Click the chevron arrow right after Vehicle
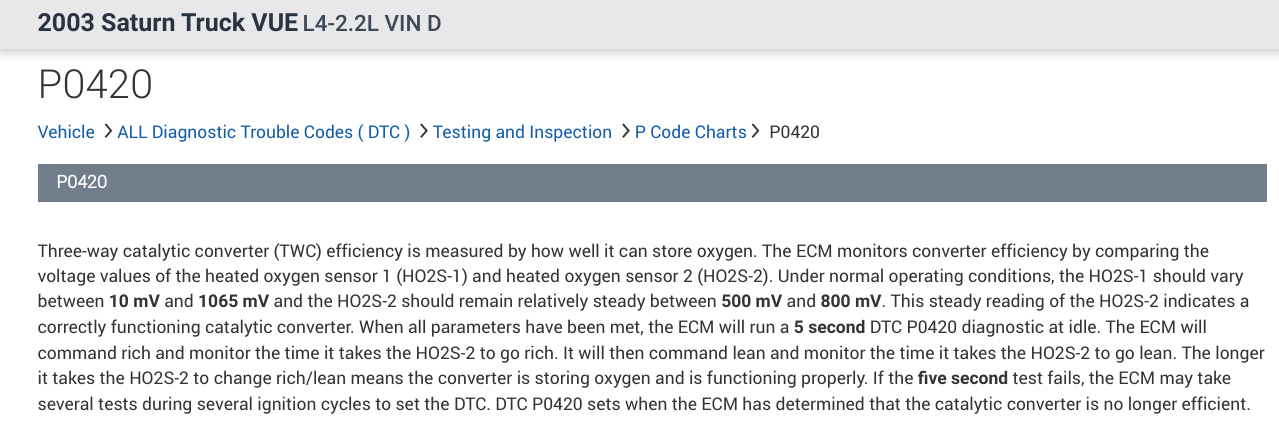Image resolution: width=1279 pixels, height=431 pixels. [x=107, y=132]
